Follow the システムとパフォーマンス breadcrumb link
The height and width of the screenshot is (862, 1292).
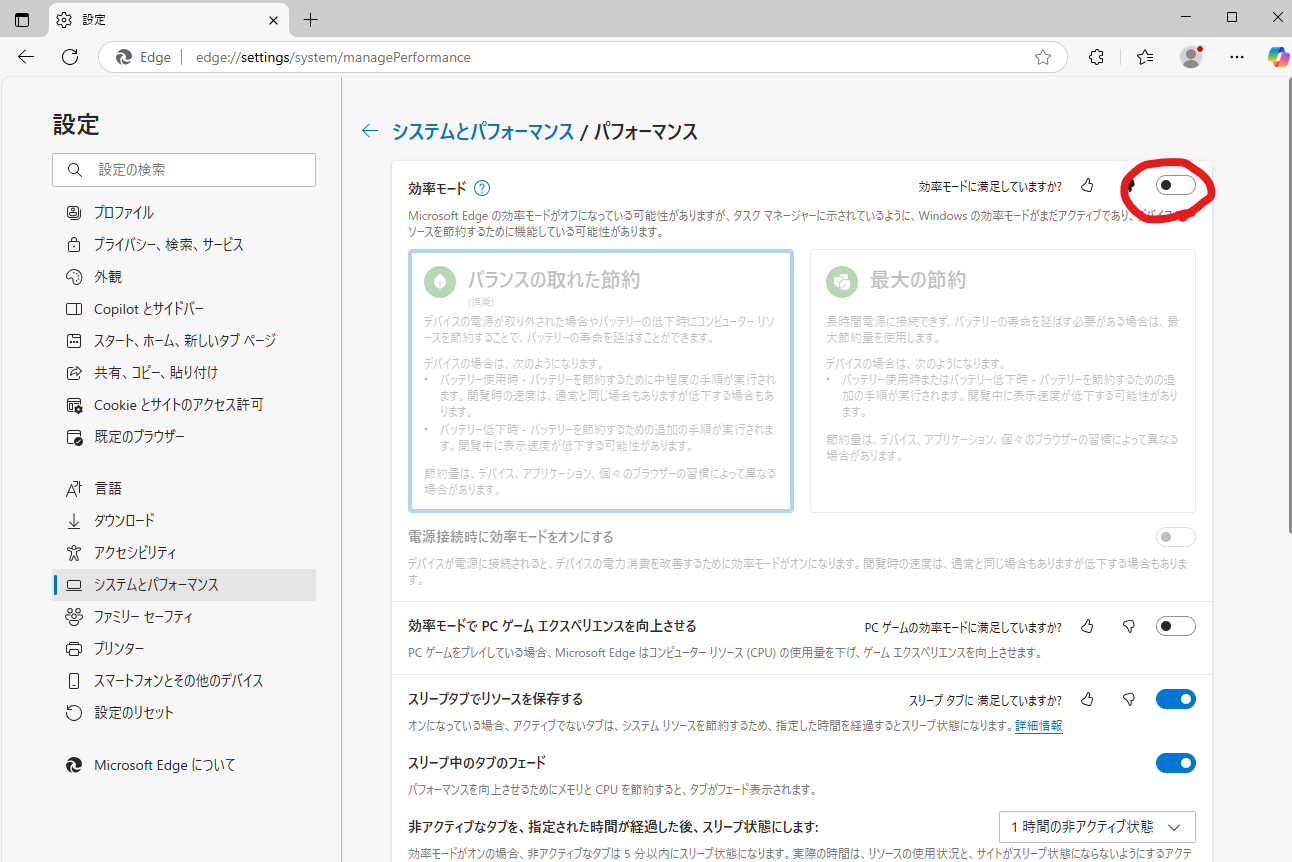[482, 131]
